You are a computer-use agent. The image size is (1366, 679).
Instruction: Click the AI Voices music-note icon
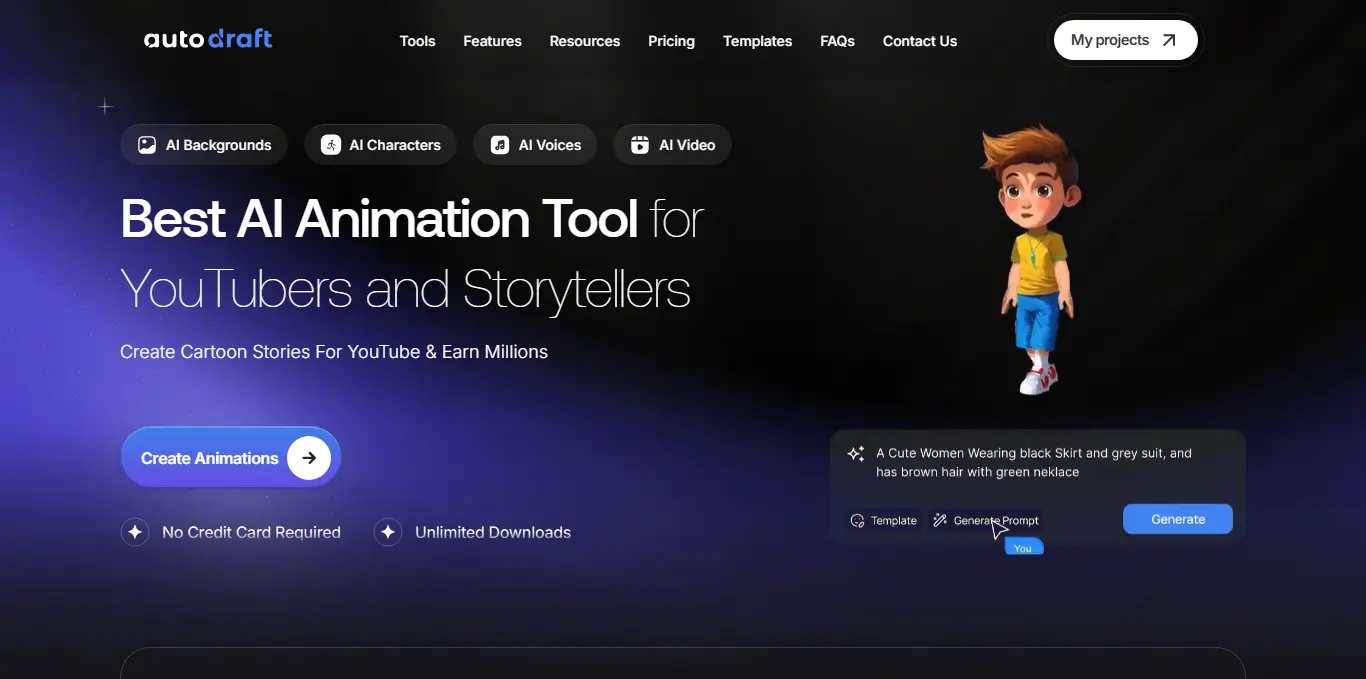point(500,145)
